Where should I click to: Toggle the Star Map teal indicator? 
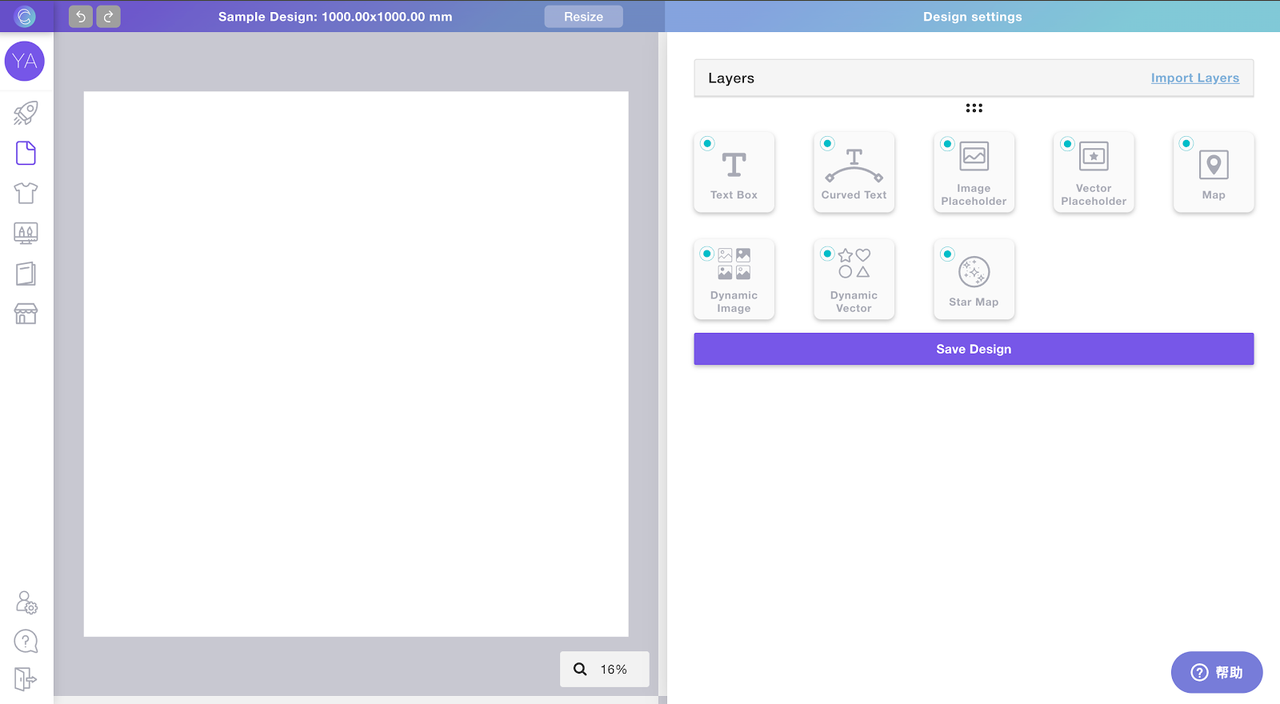(947, 254)
